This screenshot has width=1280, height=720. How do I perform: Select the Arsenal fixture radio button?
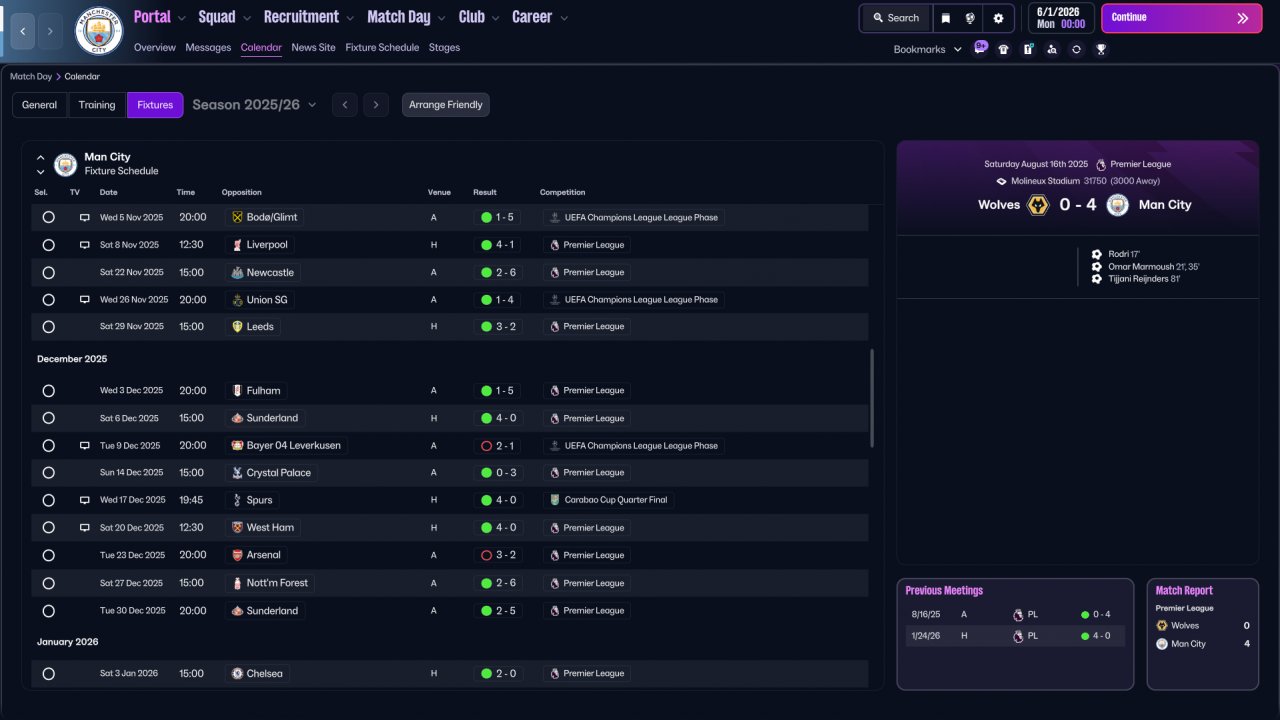coord(48,555)
